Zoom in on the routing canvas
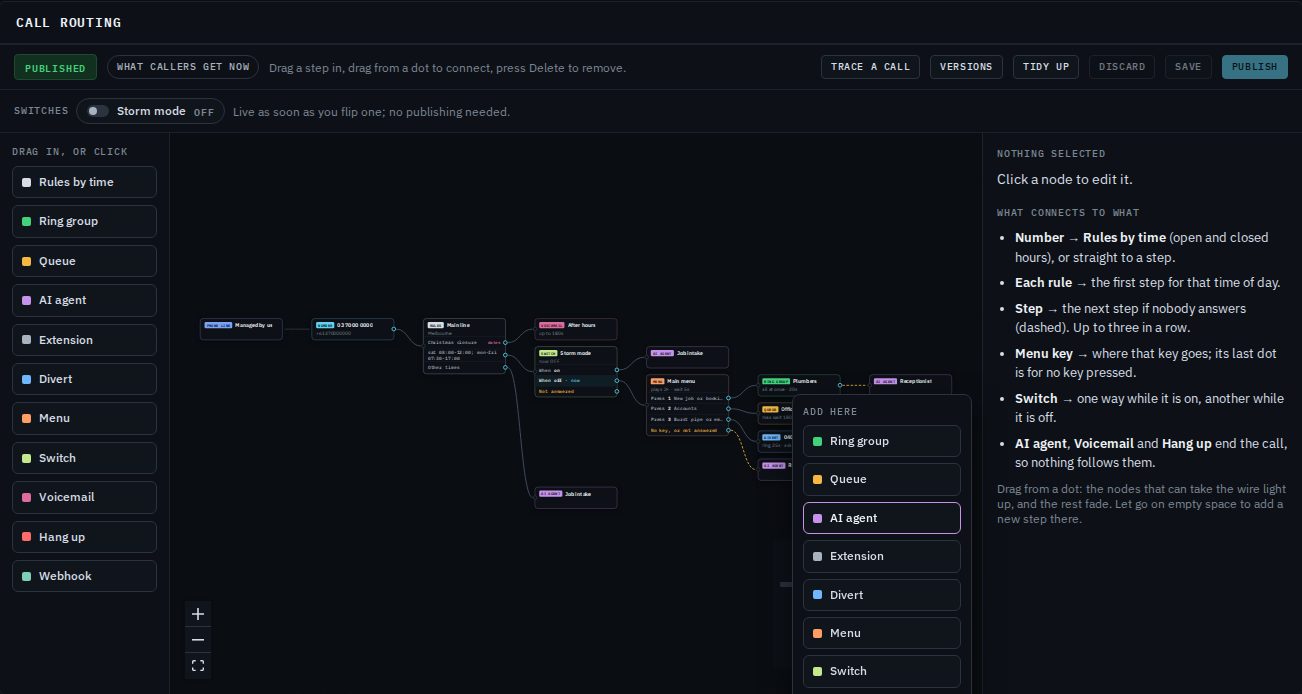Screen dimensions: 1302x694 198,614
